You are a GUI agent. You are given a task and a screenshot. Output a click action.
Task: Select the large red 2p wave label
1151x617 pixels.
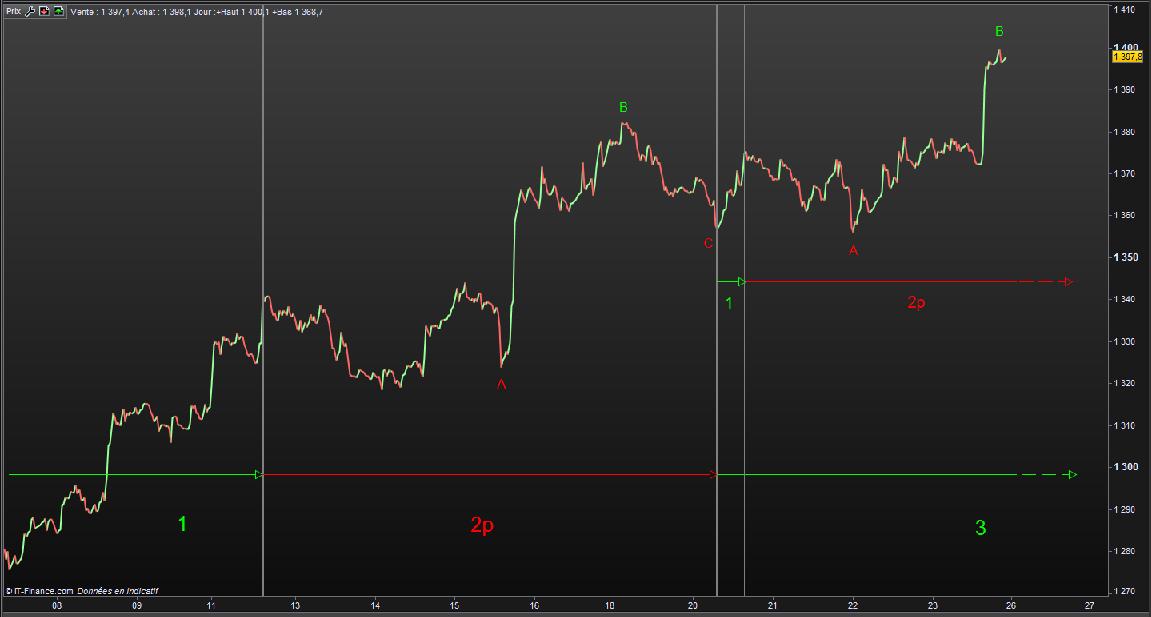(481, 526)
